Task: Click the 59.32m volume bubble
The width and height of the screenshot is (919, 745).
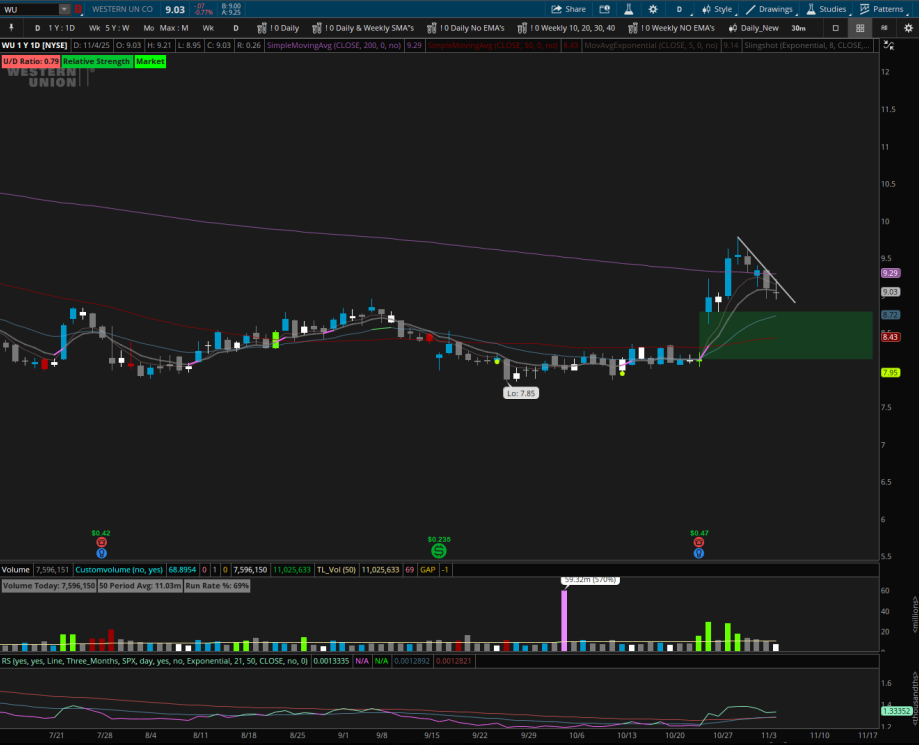Action: click(x=590, y=580)
